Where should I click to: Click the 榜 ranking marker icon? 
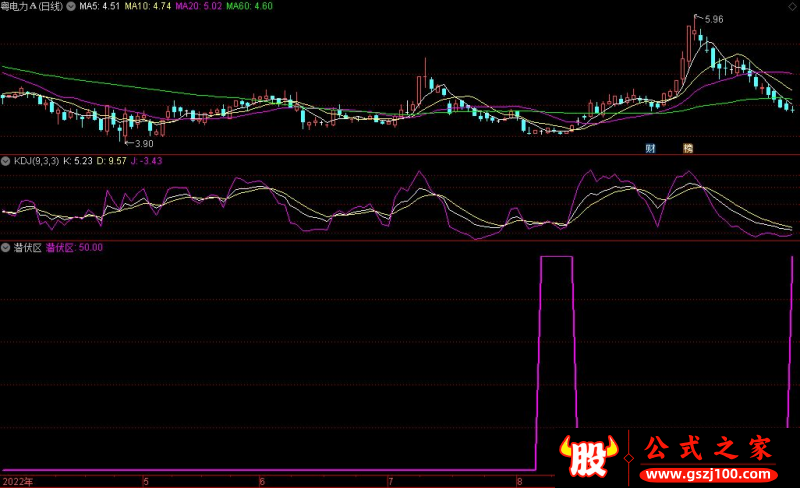coord(688,149)
